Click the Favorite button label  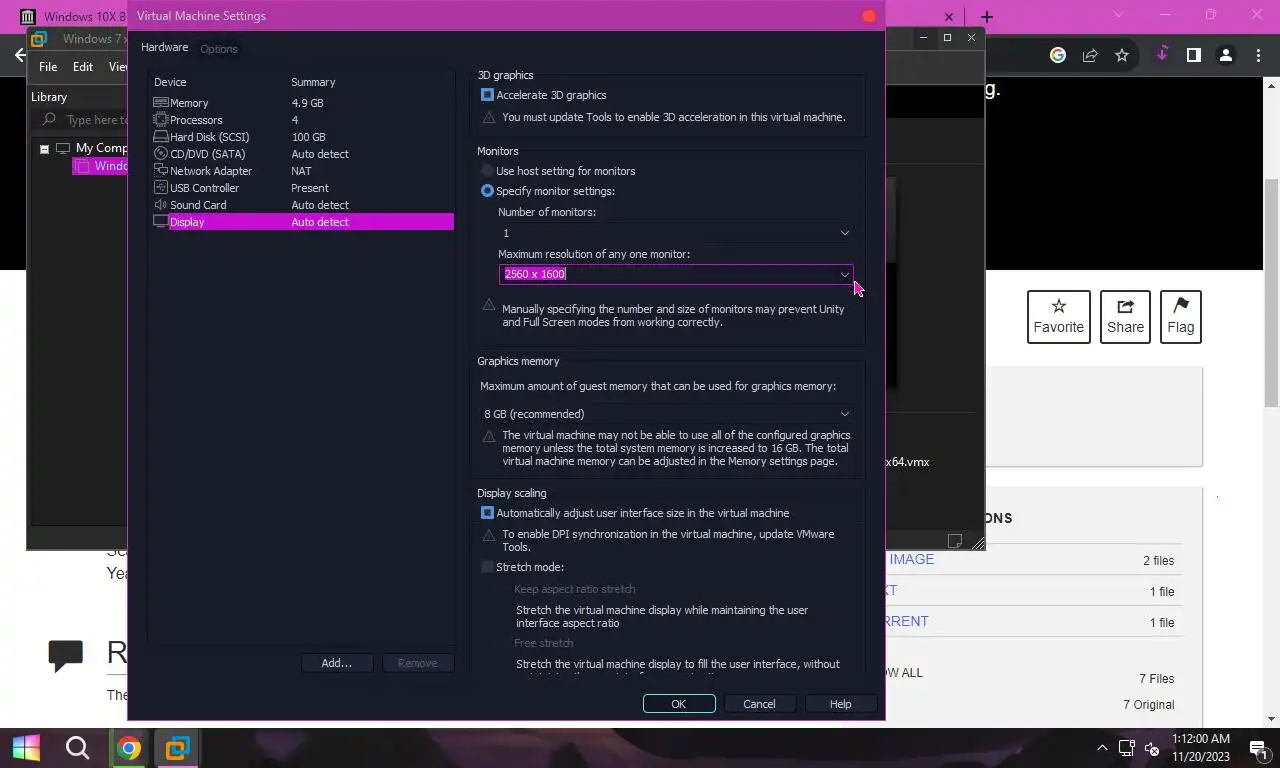point(1059,327)
